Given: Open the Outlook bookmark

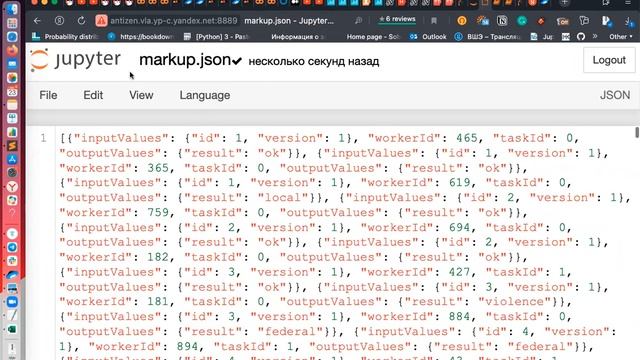Looking at the screenshot, I should (428, 37).
